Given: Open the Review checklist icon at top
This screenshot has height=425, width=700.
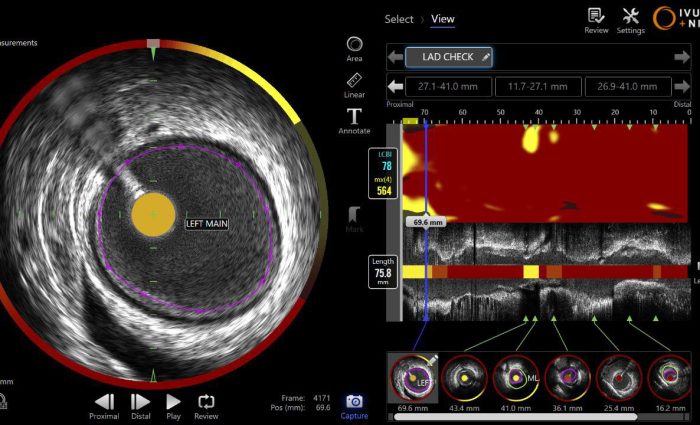Looking at the screenshot, I should (596, 19).
